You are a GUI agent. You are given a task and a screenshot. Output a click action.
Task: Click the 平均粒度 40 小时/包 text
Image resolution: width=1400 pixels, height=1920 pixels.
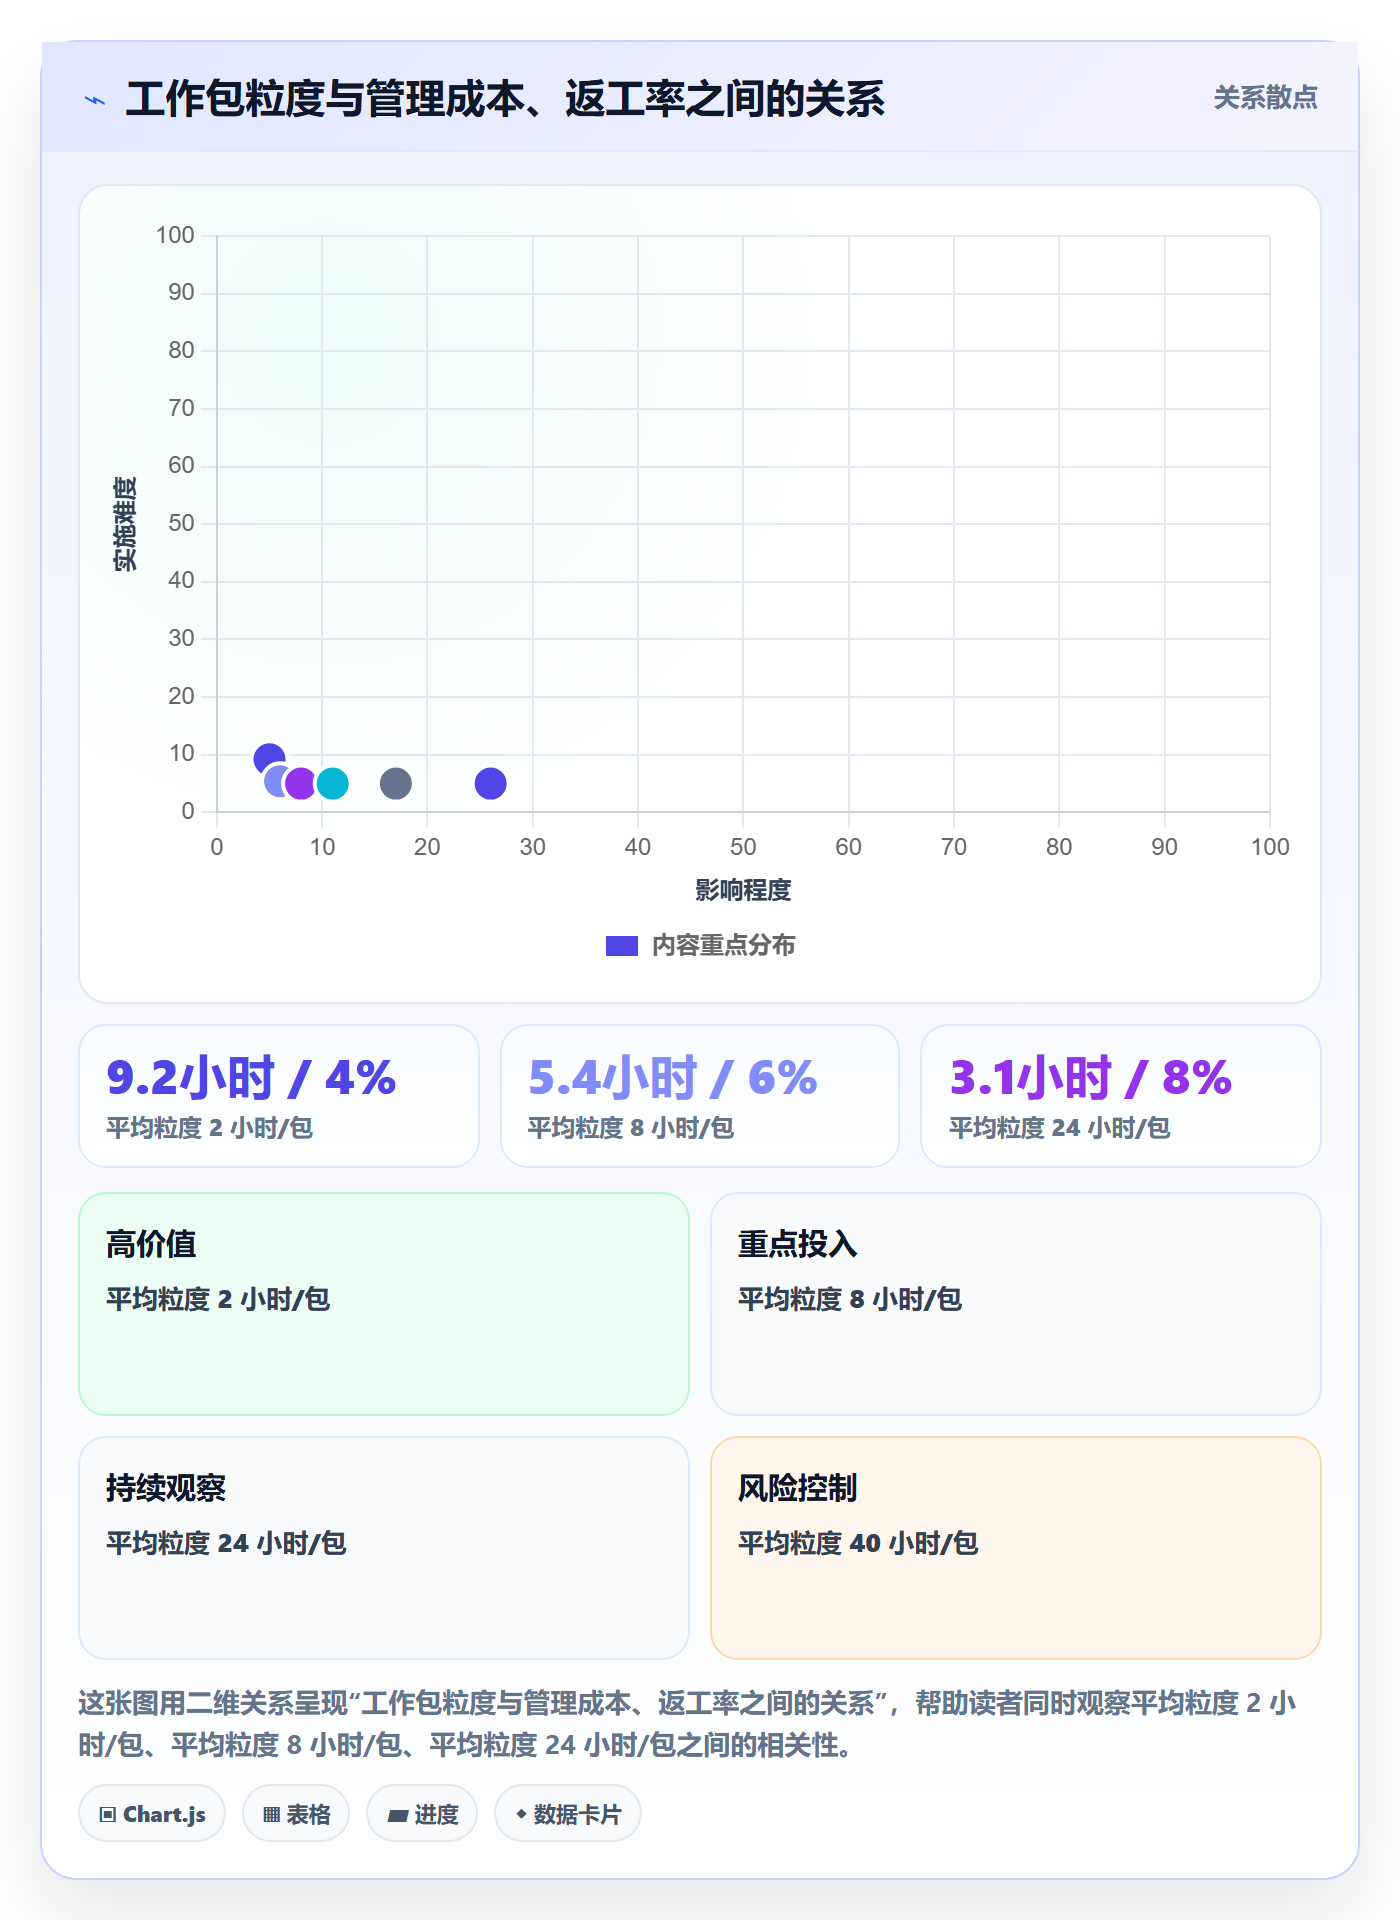point(858,1543)
